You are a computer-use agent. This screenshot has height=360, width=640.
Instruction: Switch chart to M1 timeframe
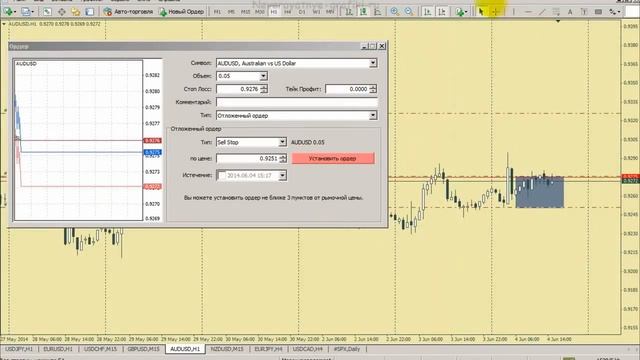point(217,12)
